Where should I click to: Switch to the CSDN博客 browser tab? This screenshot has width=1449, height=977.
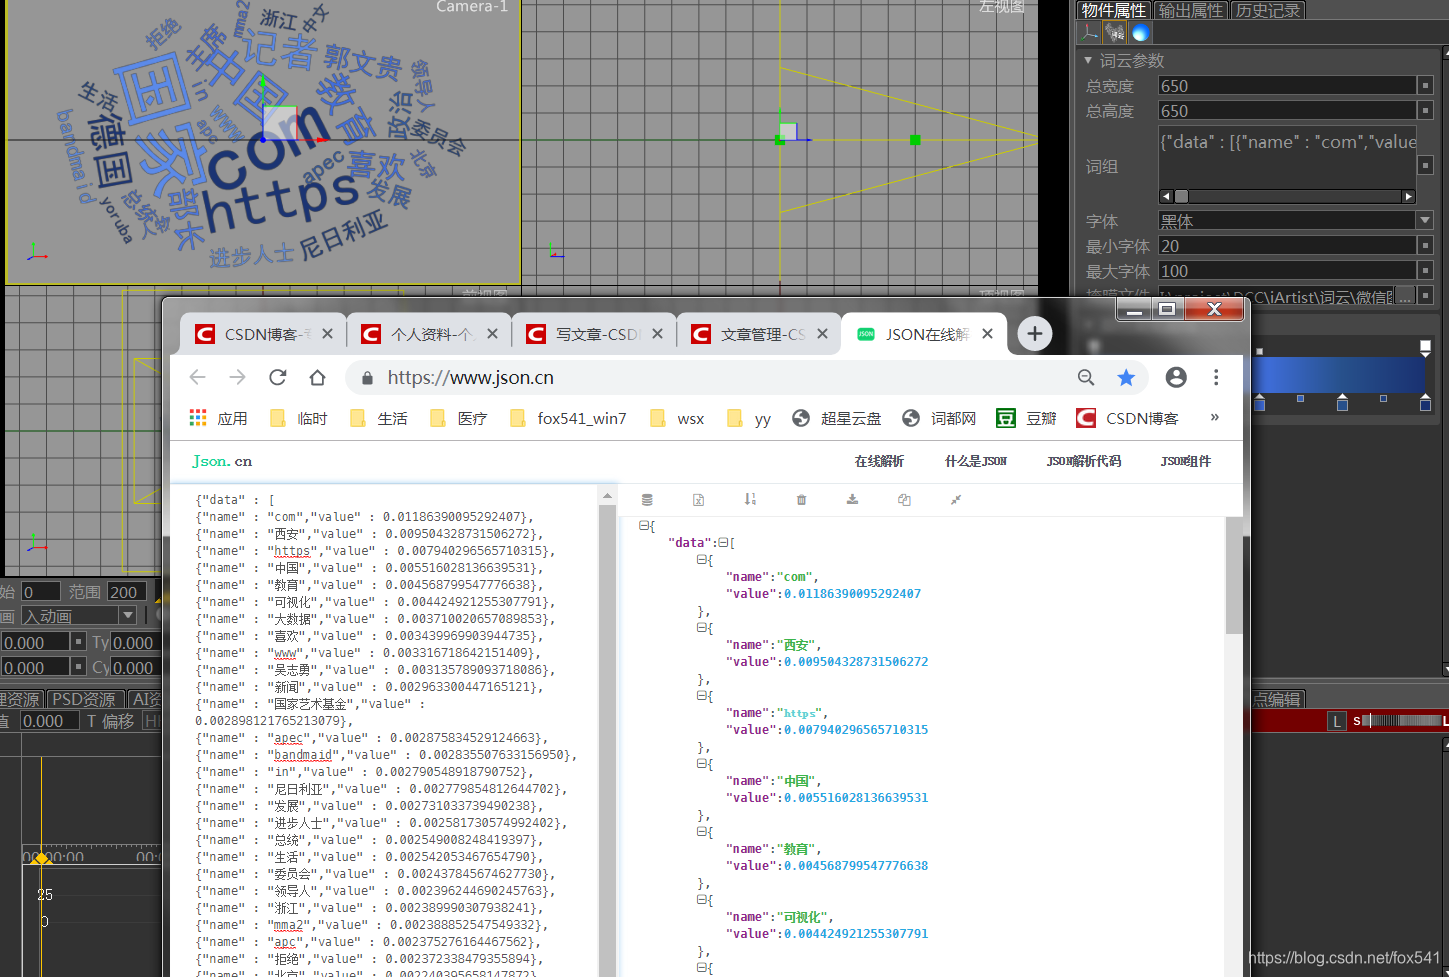tap(263, 334)
